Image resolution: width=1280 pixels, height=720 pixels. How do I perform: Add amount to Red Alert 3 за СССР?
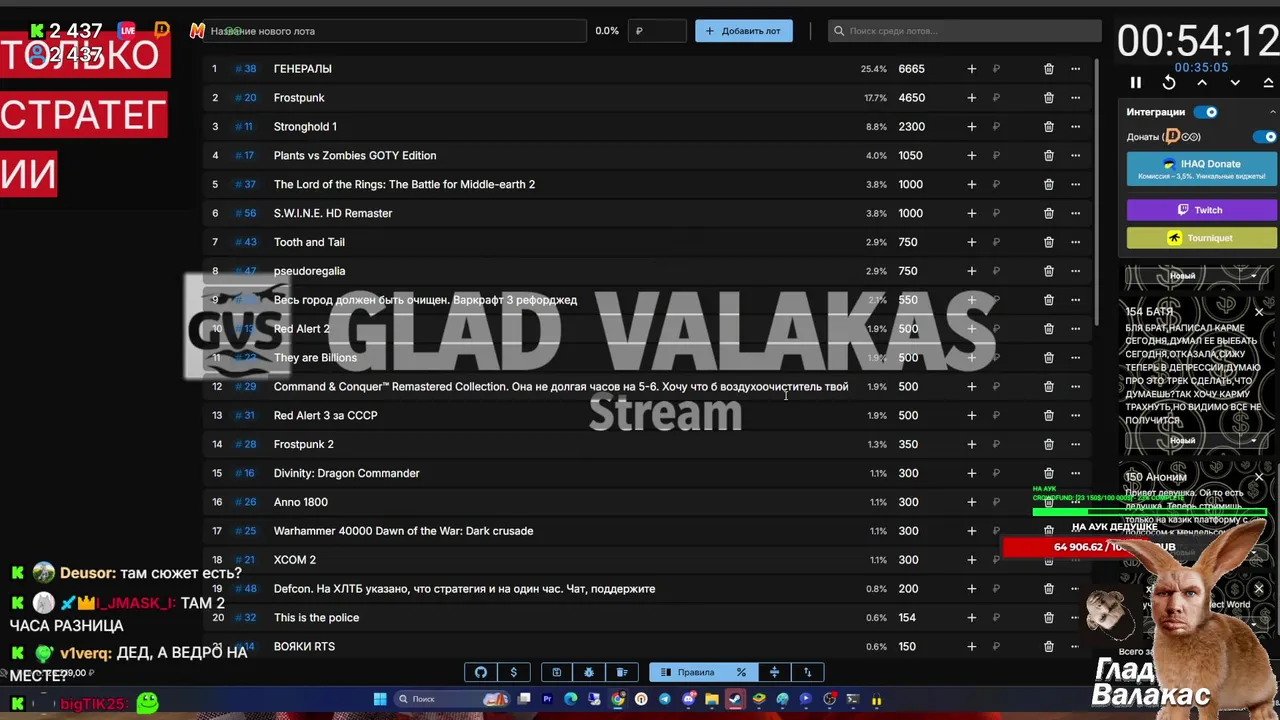click(971, 415)
